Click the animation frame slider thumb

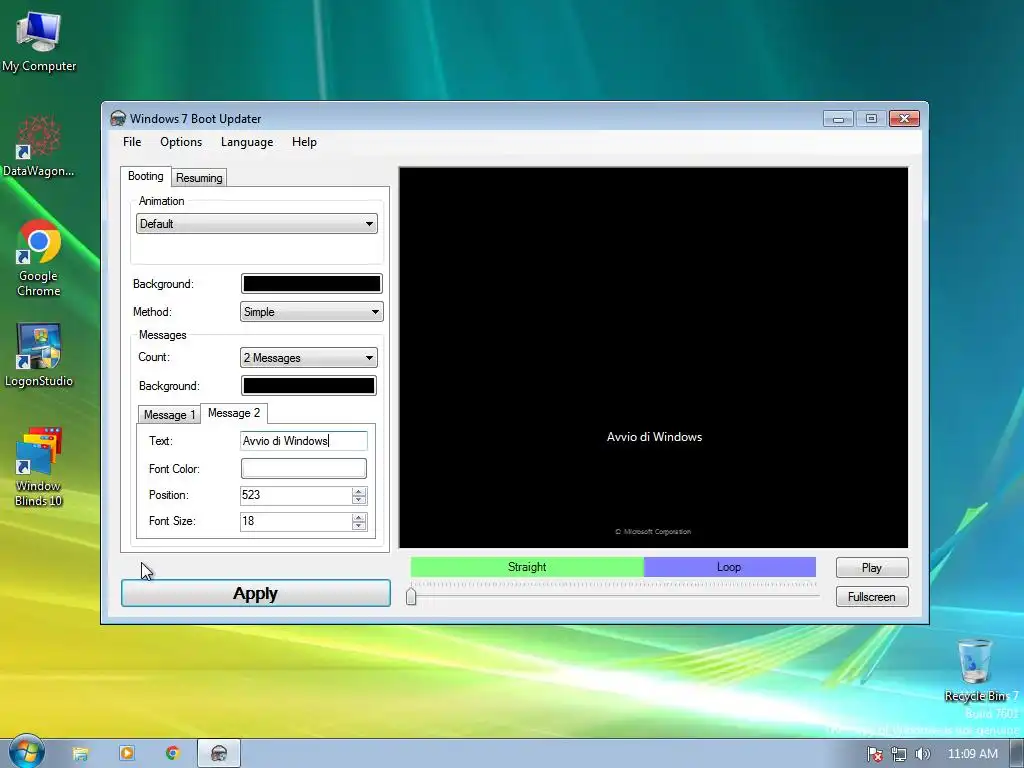tap(411, 596)
